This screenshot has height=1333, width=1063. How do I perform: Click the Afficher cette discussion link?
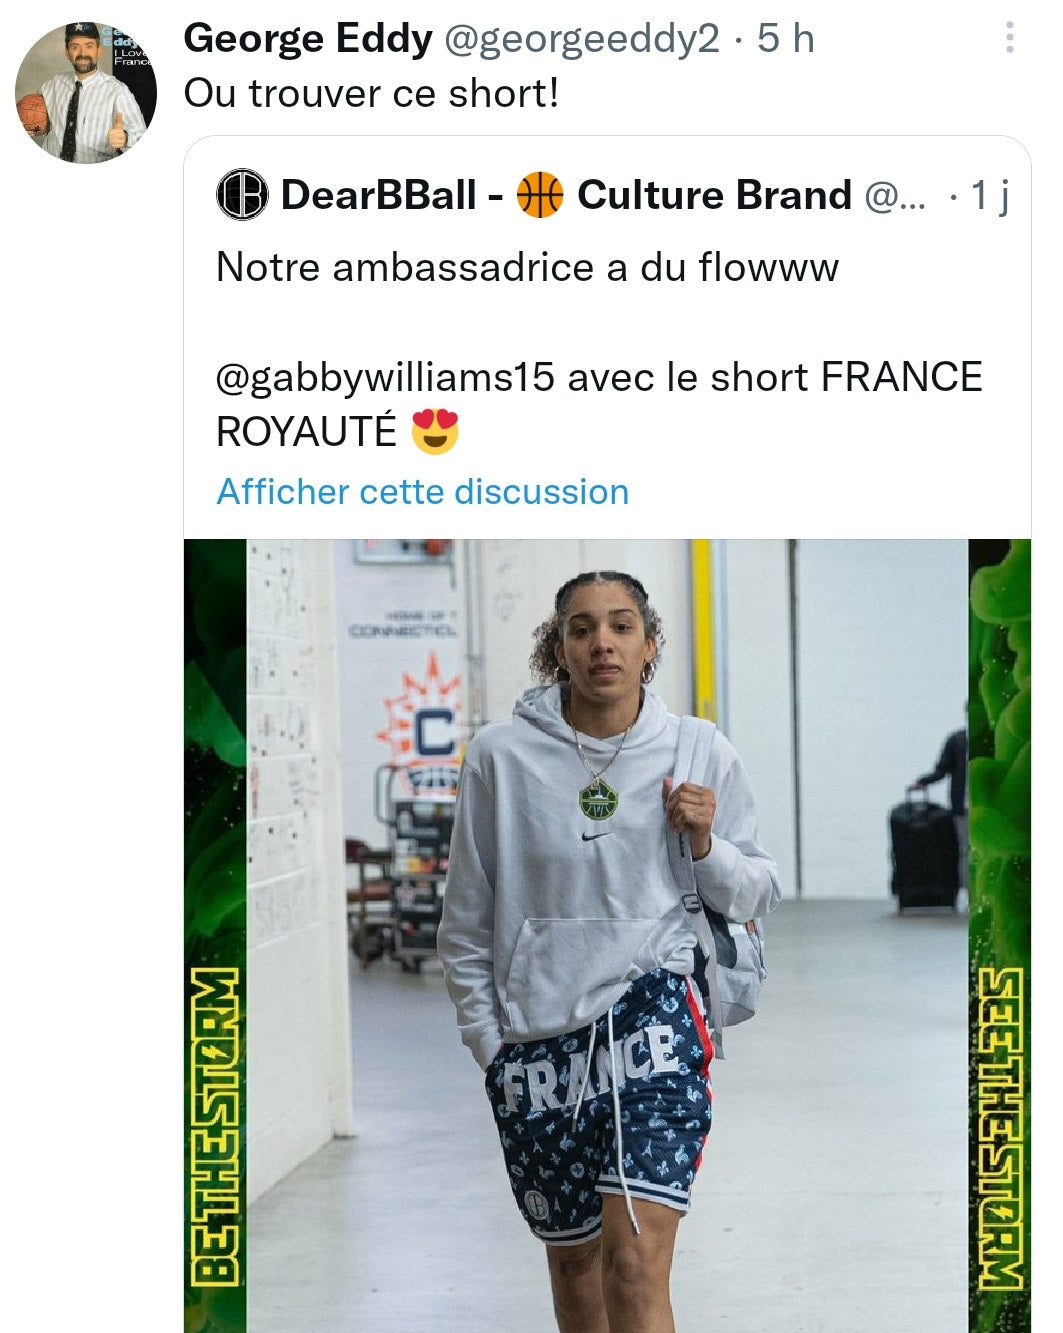[x=422, y=492]
